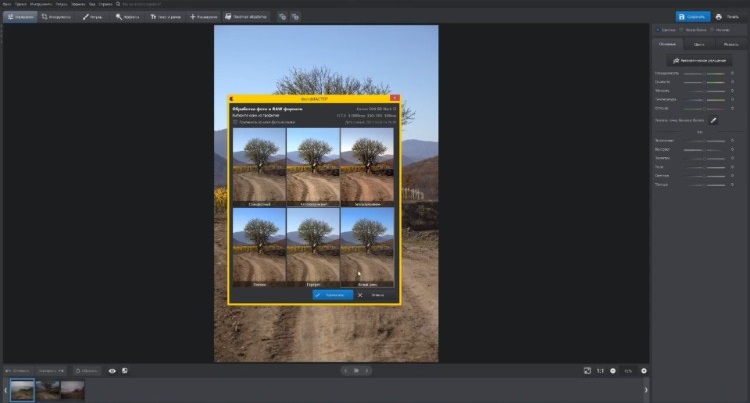Switch to the Цвета tab in the right panel
The image size is (750, 403).
tap(698, 45)
